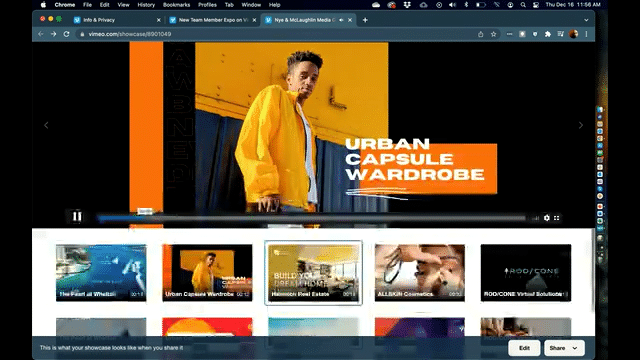Expand the tab search chevron
The image size is (640, 360).
586,20
